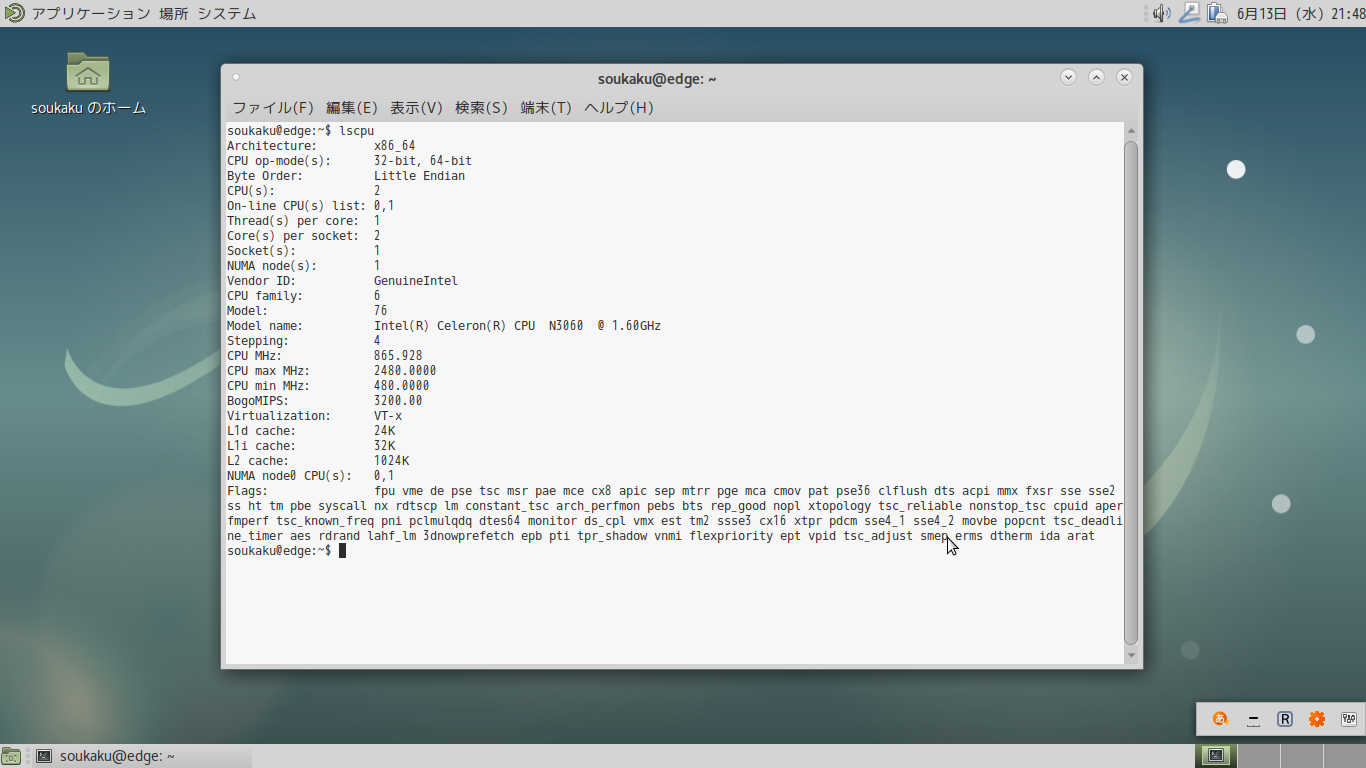Click the 2480.0000 max MHz value
Image resolution: width=1366 pixels, height=768 pixels.
pos(405,371)
